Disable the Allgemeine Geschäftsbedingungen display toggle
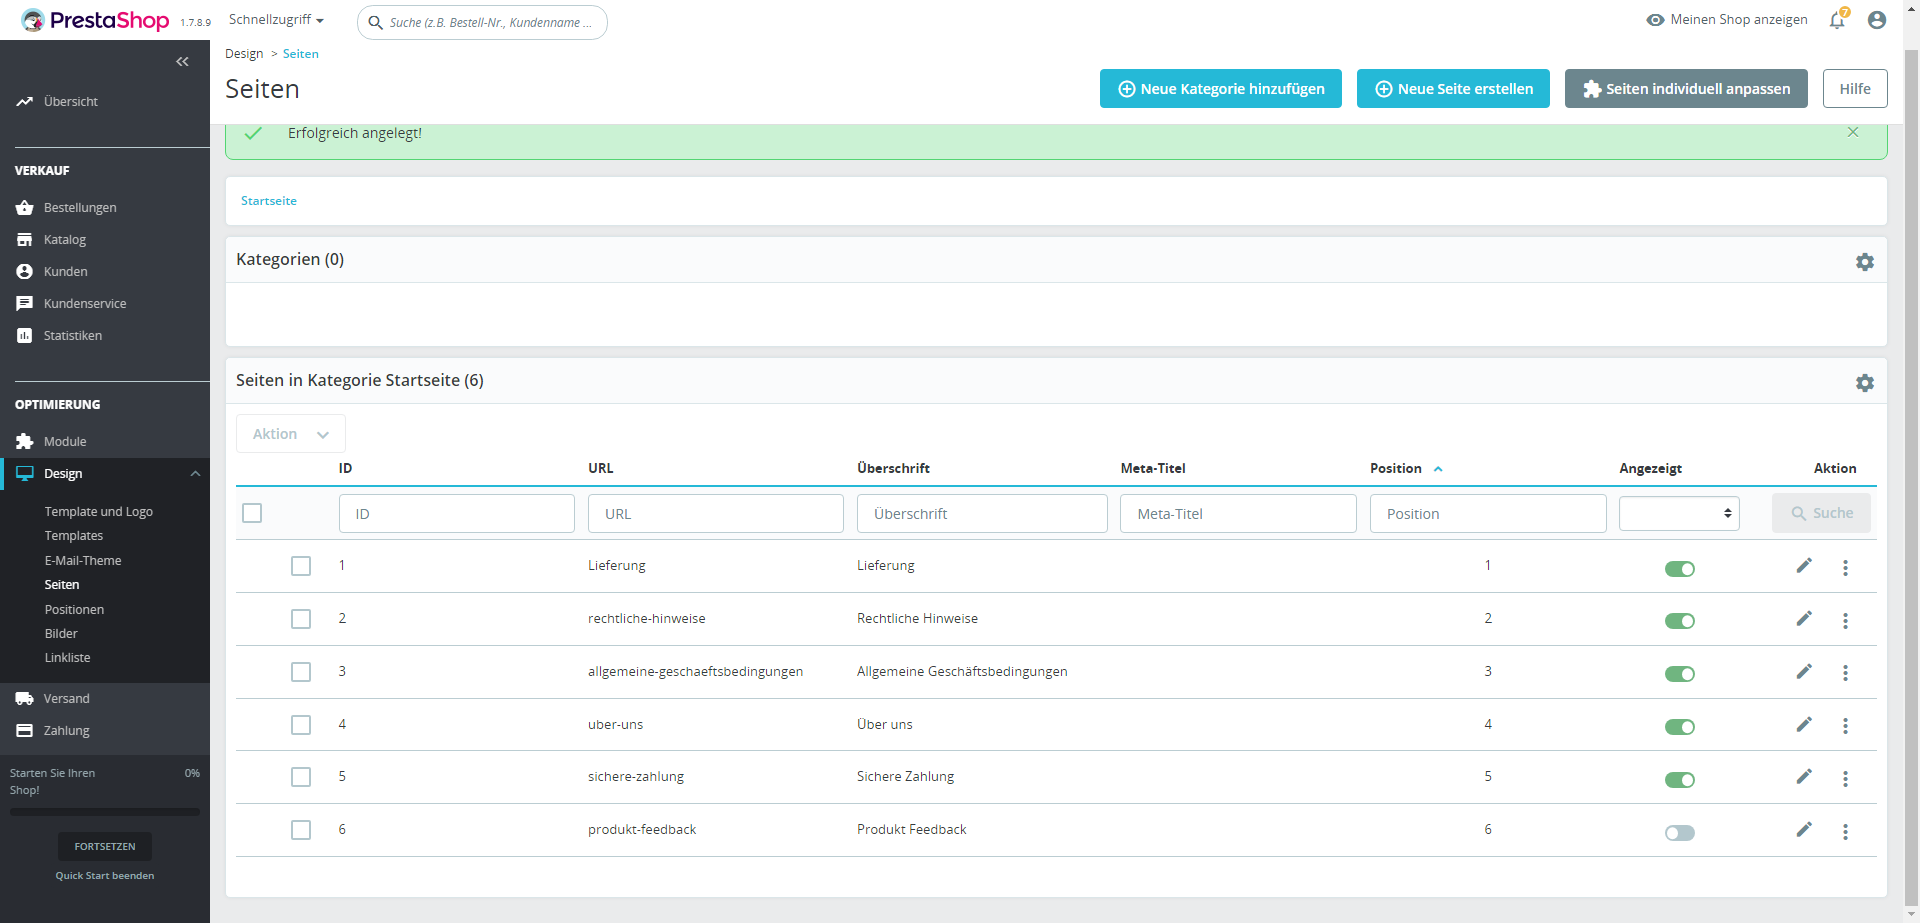 [1680, 674]
